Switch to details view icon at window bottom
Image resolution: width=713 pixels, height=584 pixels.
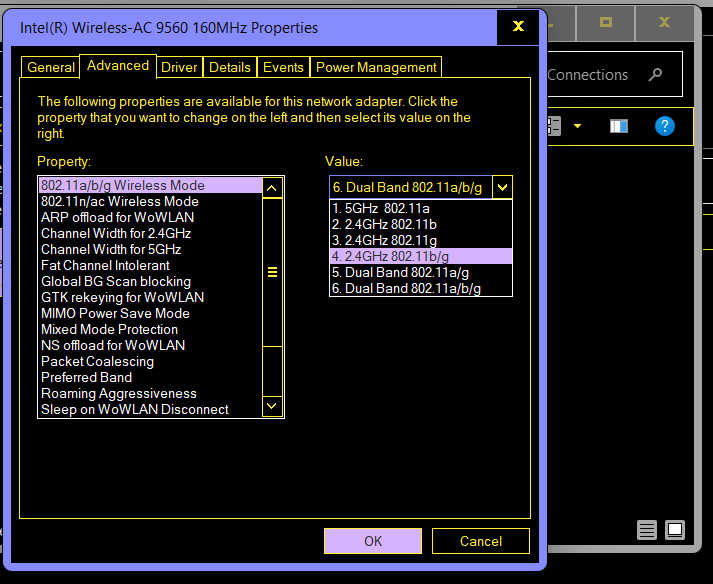[647, 530]
